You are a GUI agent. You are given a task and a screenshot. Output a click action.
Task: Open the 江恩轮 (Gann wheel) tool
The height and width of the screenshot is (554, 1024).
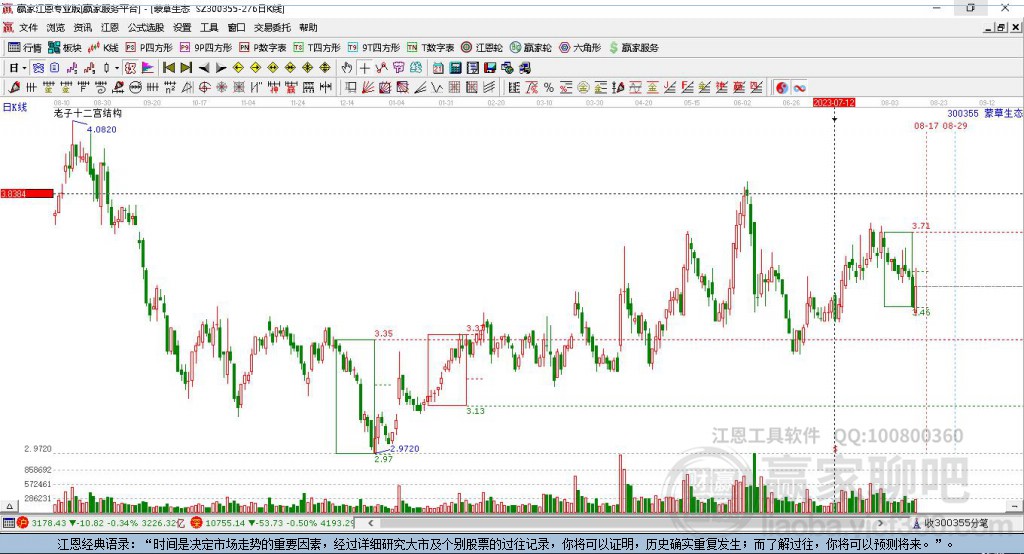[x=483, y=47]
